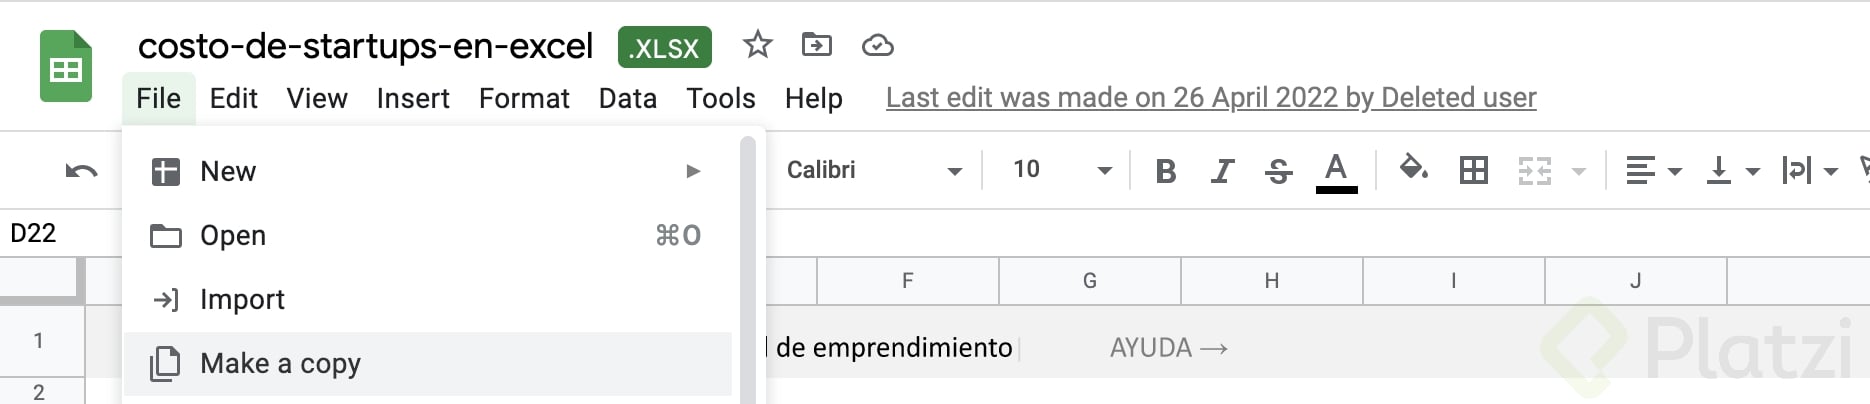This screenshot has width=1870, height=404.
Task: Select Make a copy from File menu
Action: point(280,363)
